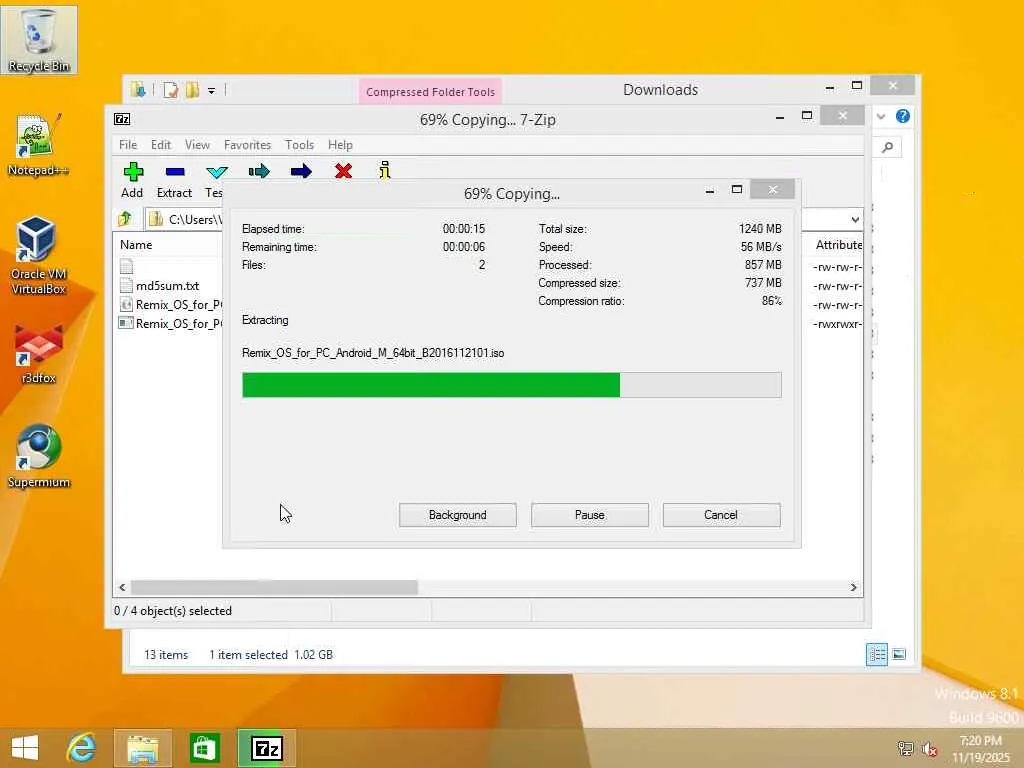This screenshot has width=1024, height=768.
Task: Click the scroll left arrow in 7-Zip
Action: (122, 587)
